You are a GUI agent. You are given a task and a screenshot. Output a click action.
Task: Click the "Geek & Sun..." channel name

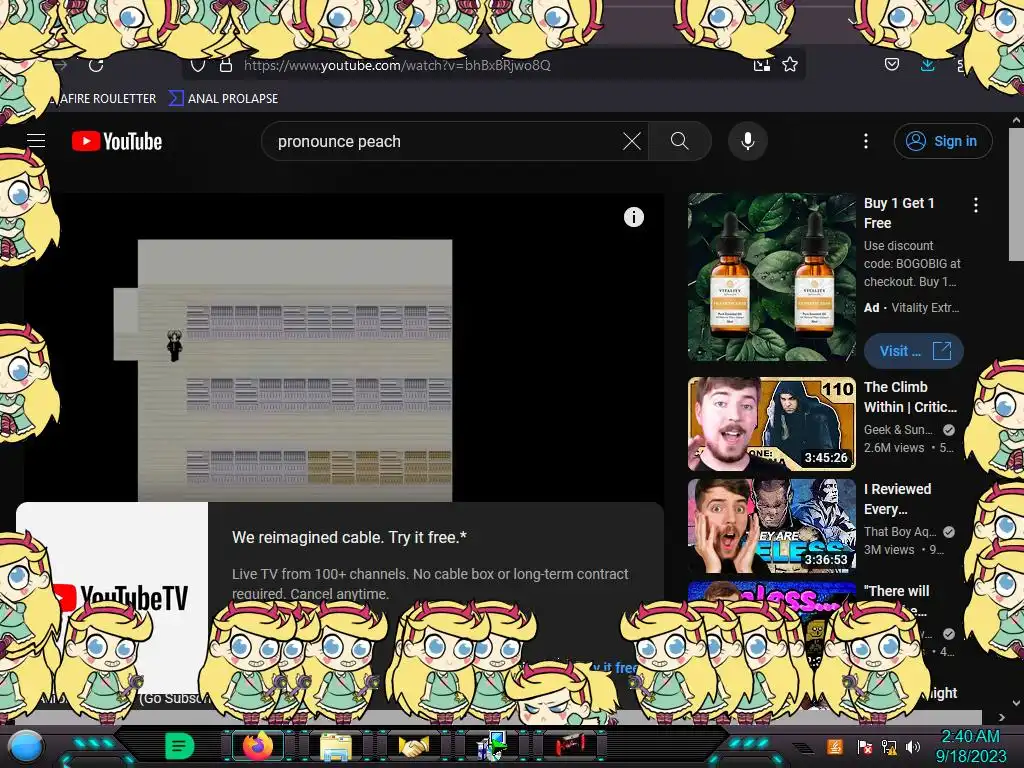click(898, 430)
